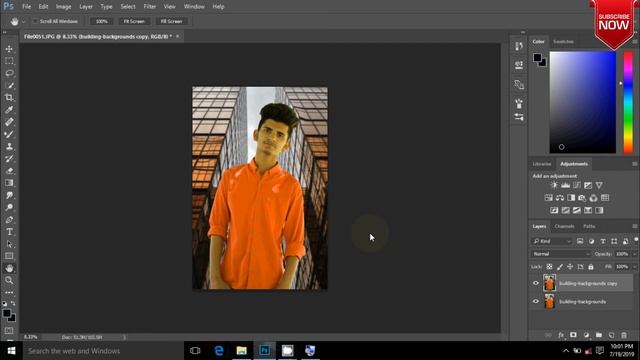Add a layer mask

coord(573,335)
